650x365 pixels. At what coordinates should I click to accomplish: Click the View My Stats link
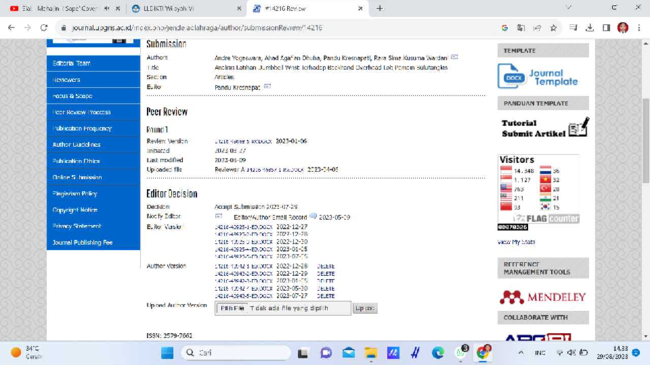point(516,242)
